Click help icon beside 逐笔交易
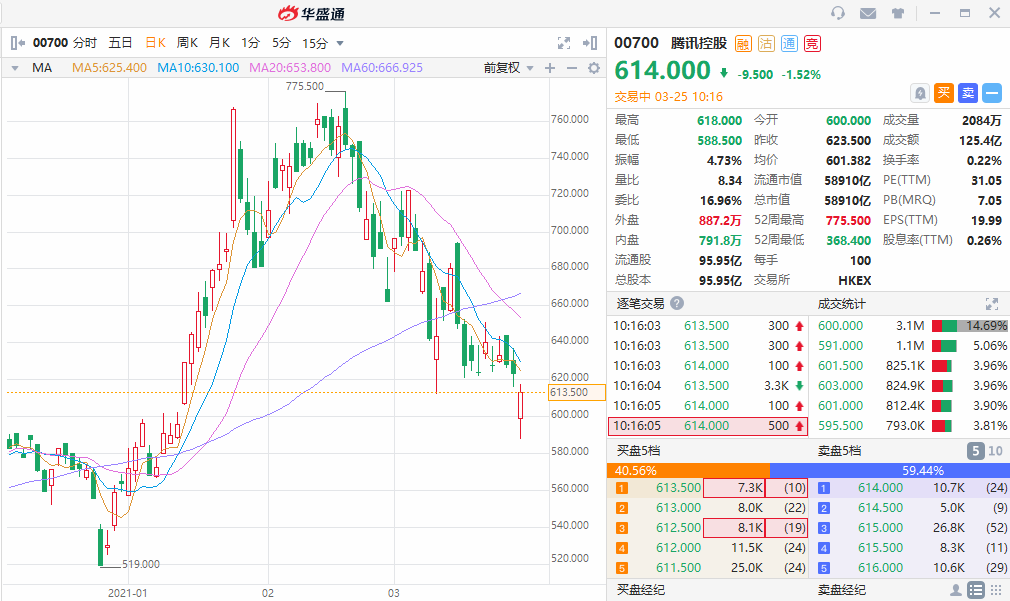This screenshot has height=601, width=1010. [x=677, y=303]
